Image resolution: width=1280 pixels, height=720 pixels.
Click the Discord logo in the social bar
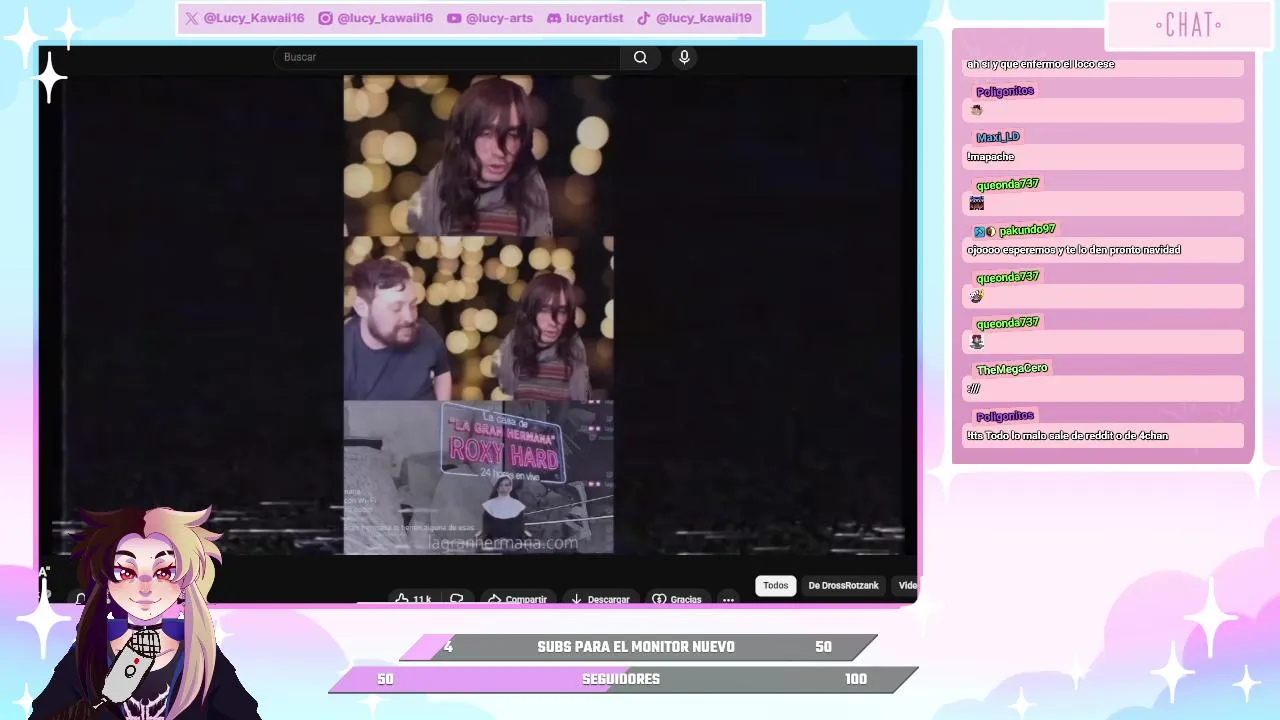[x=554, y=18]
